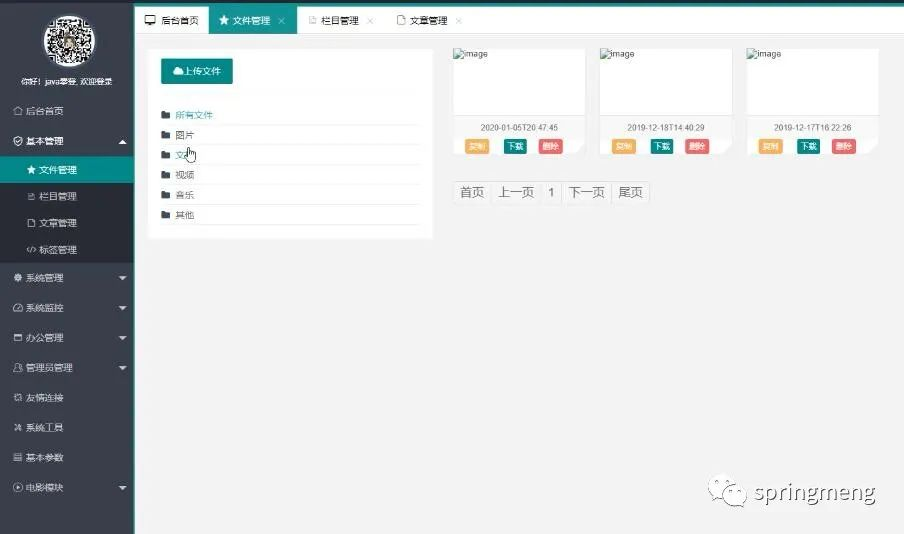The height and width of the screenshot is (534, 904).
Task: Click the folder icon next to 视频
Action: [166, 175]
